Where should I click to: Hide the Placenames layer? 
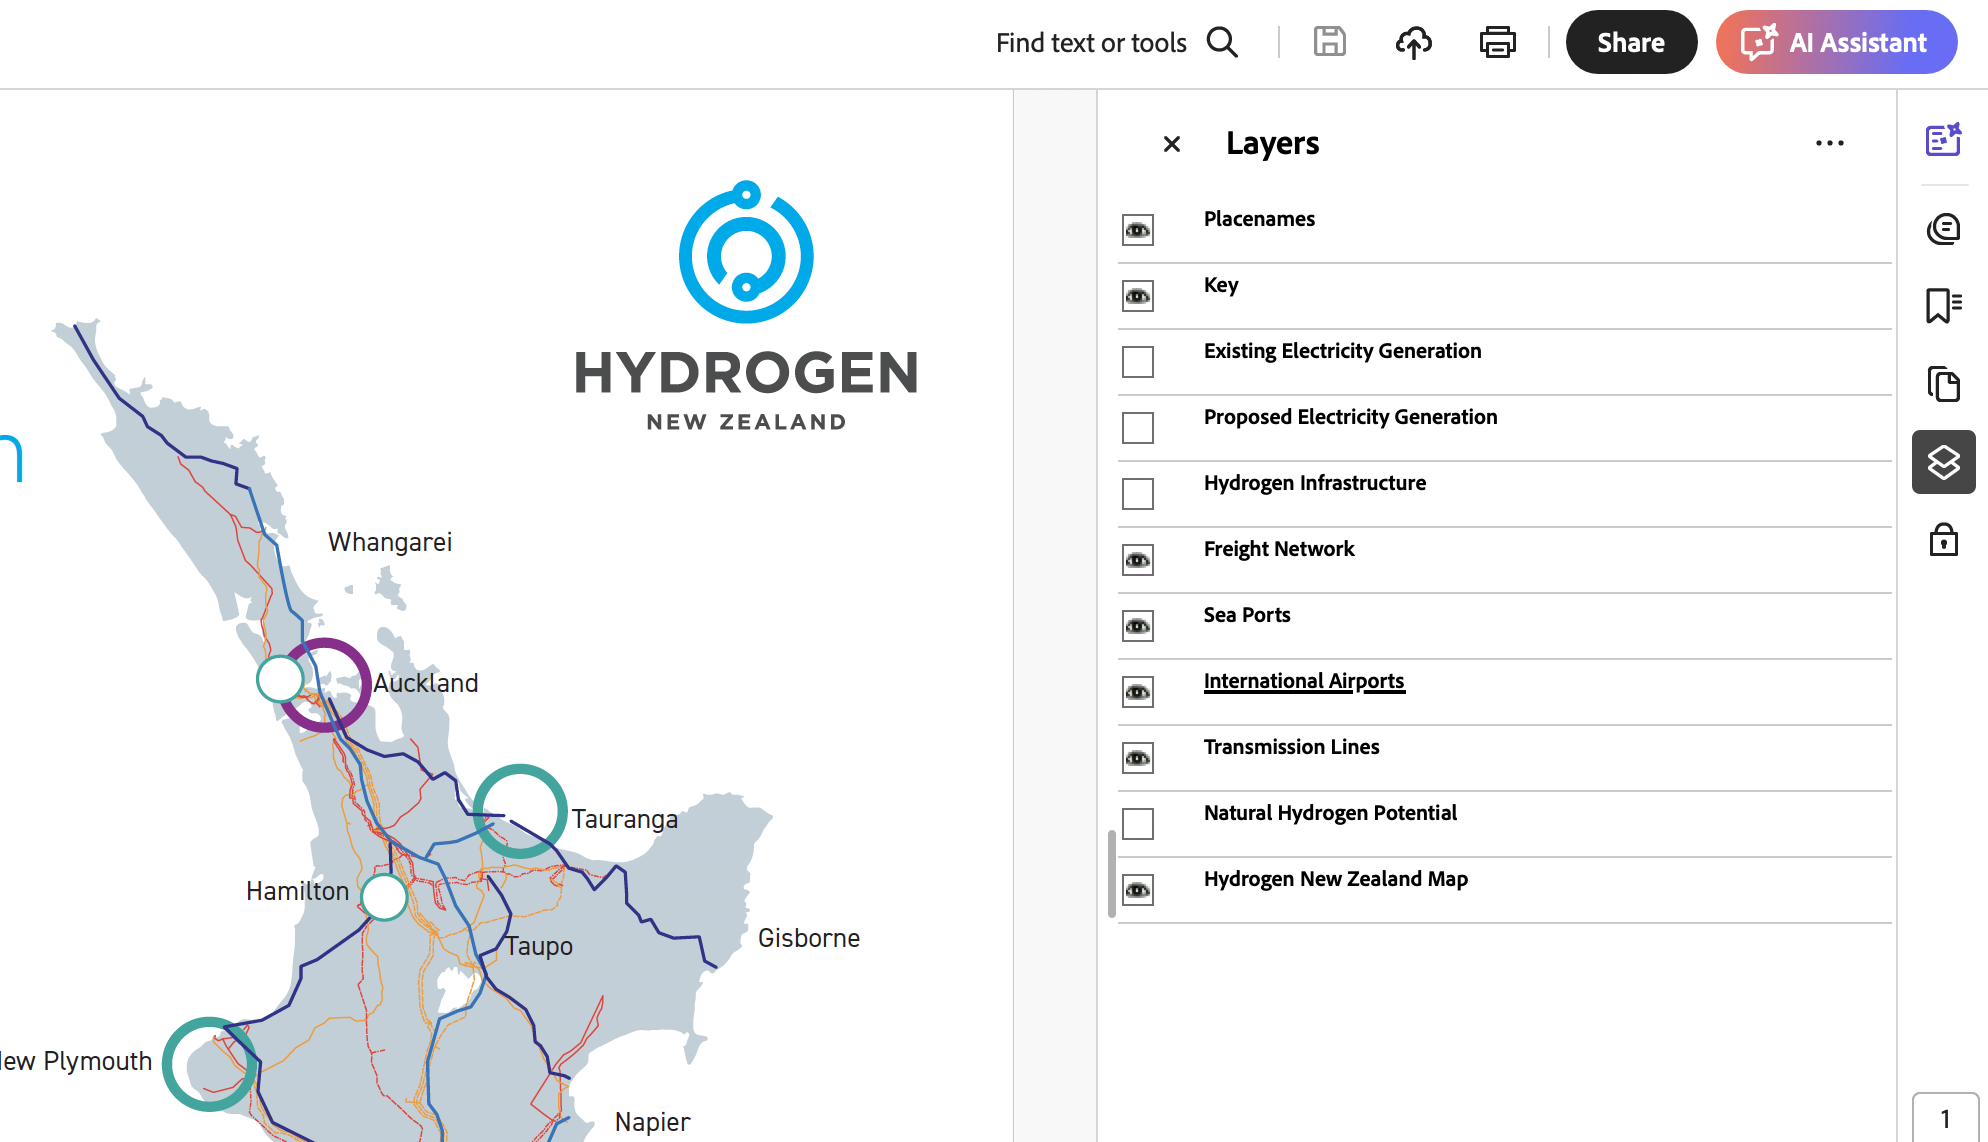[1137, 230]
